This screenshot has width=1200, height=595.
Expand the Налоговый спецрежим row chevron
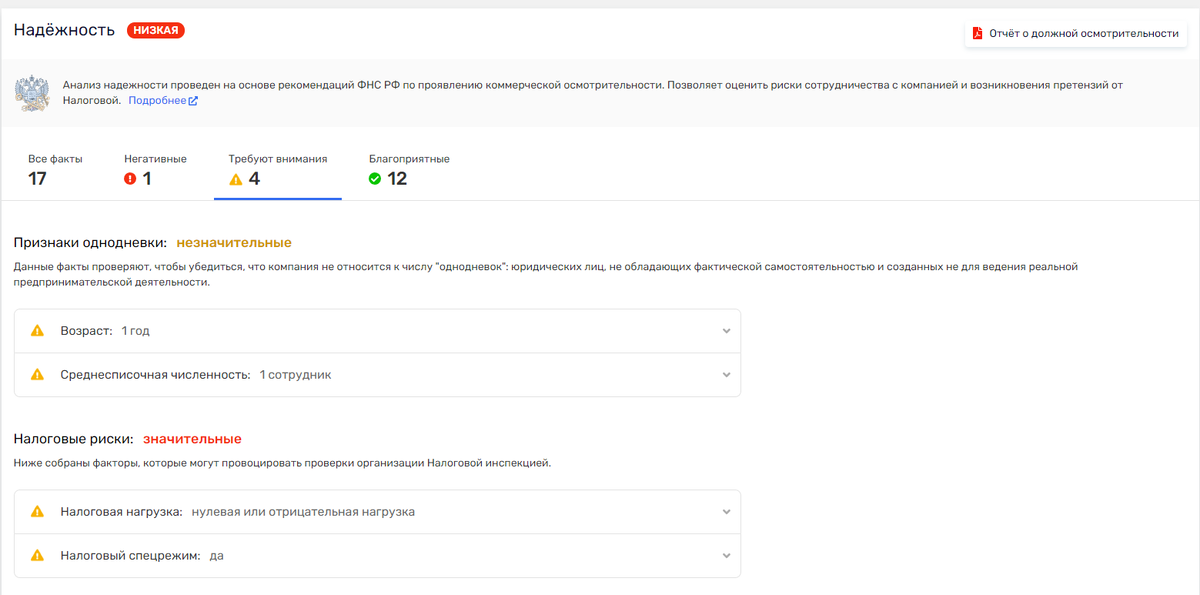727,555
